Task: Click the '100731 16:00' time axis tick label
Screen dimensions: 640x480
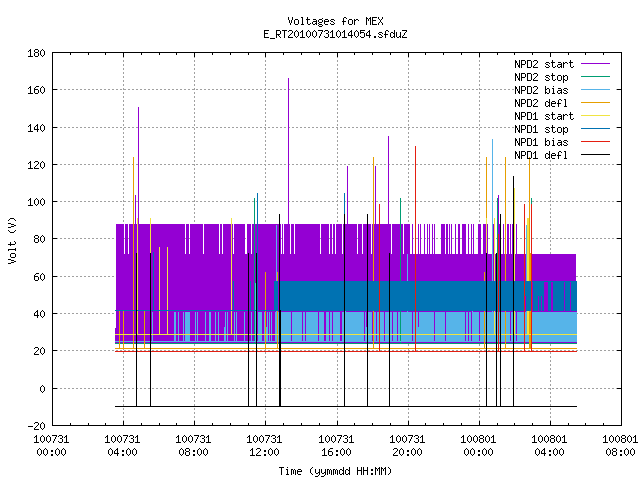Action: tap(336, 446)
